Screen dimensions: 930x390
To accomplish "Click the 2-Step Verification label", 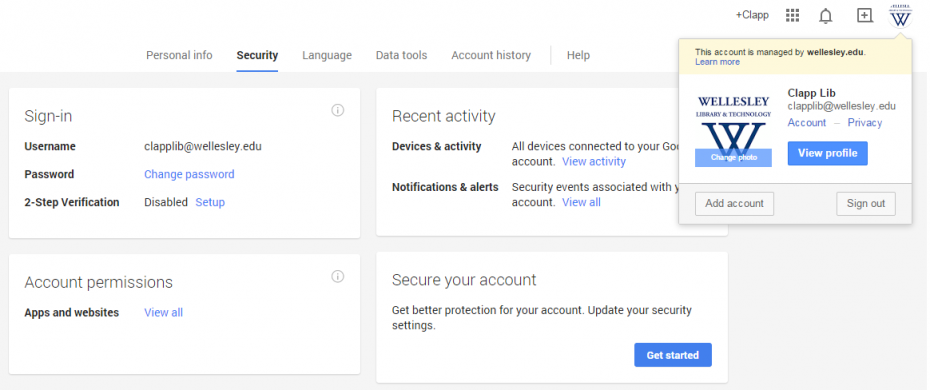I will click(72, 202).
